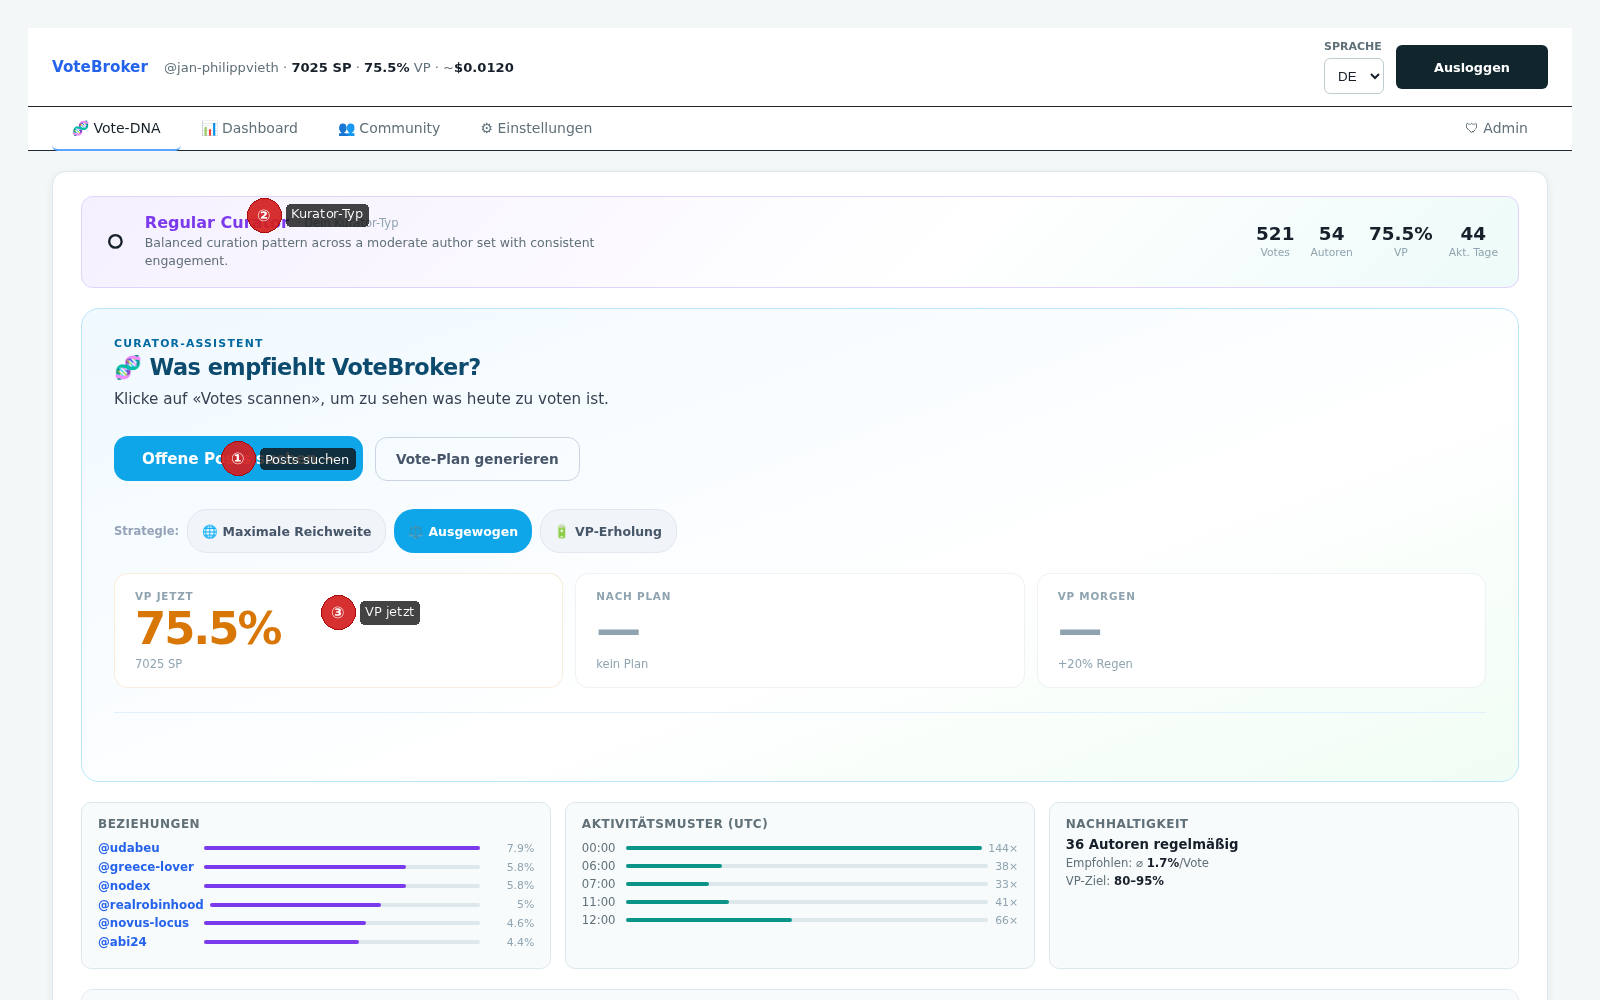
Task: Click the "Was empfiehlt VoteBroker?" heading
Action: 315,367
